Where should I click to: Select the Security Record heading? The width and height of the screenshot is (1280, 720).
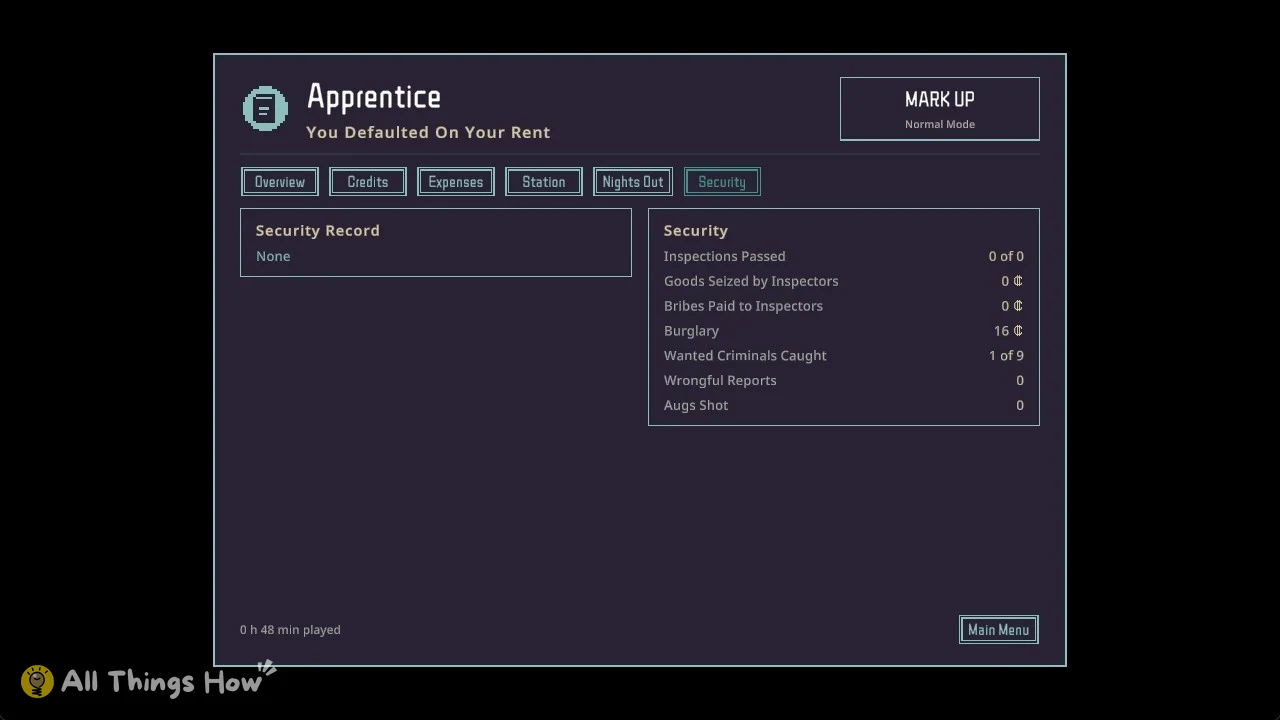[318, 230]
